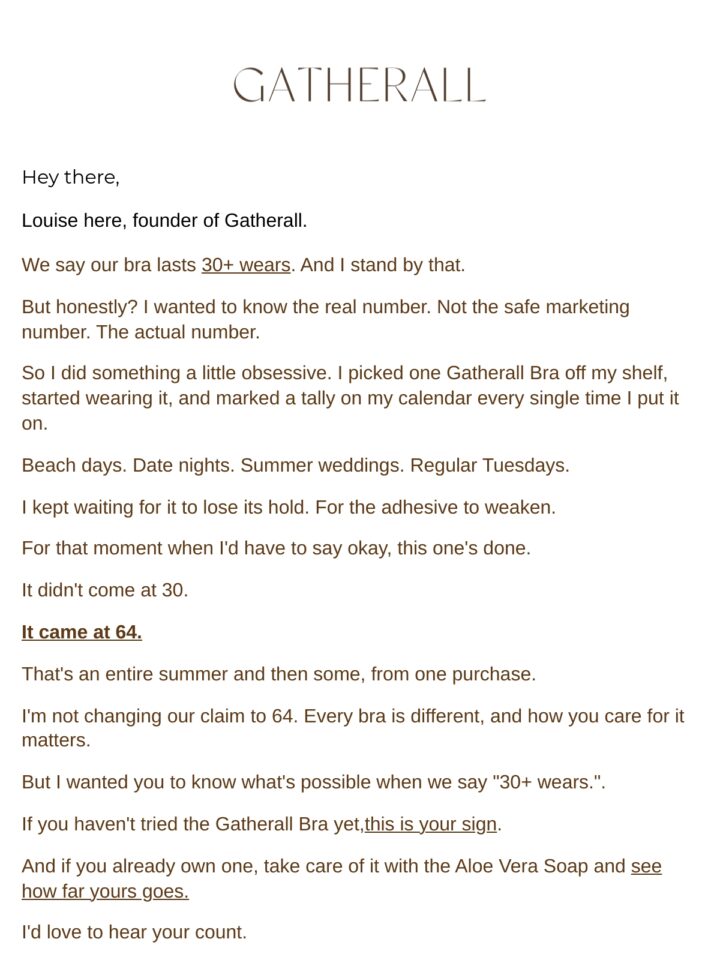The image size is (720, 960).
Task: Click the "Aloe Vera Soap" mention
Action: tap(522, 866)
